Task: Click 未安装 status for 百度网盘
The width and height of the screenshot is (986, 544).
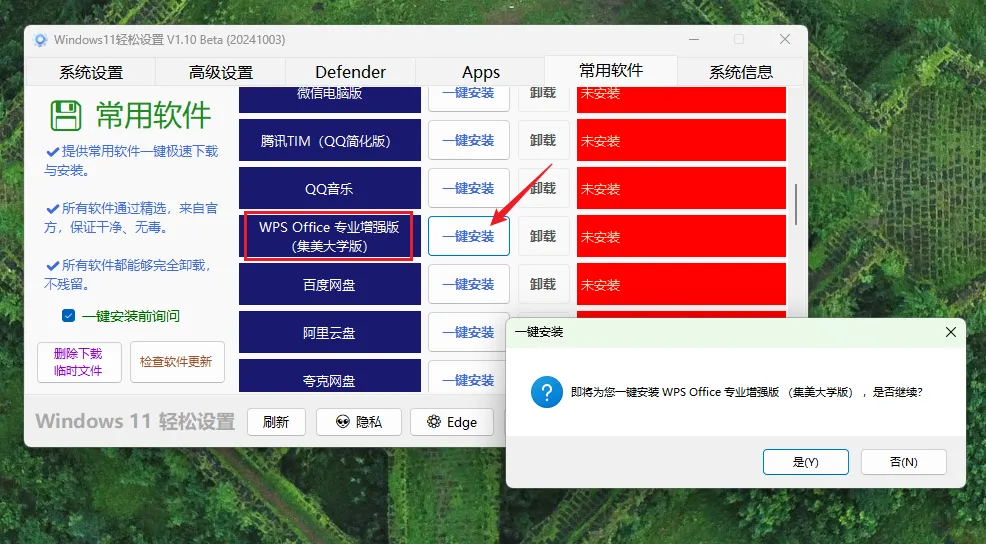Action: coord(681,284)
